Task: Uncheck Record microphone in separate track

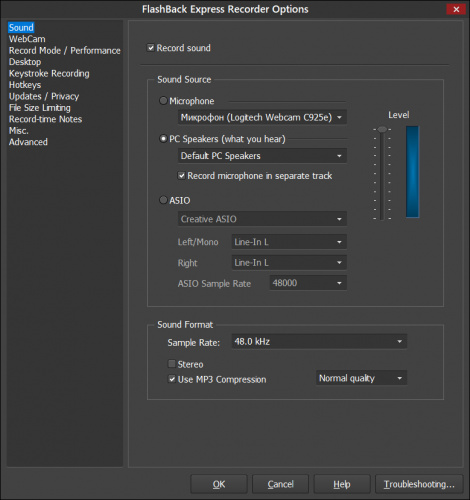Action: click(181, 176)
